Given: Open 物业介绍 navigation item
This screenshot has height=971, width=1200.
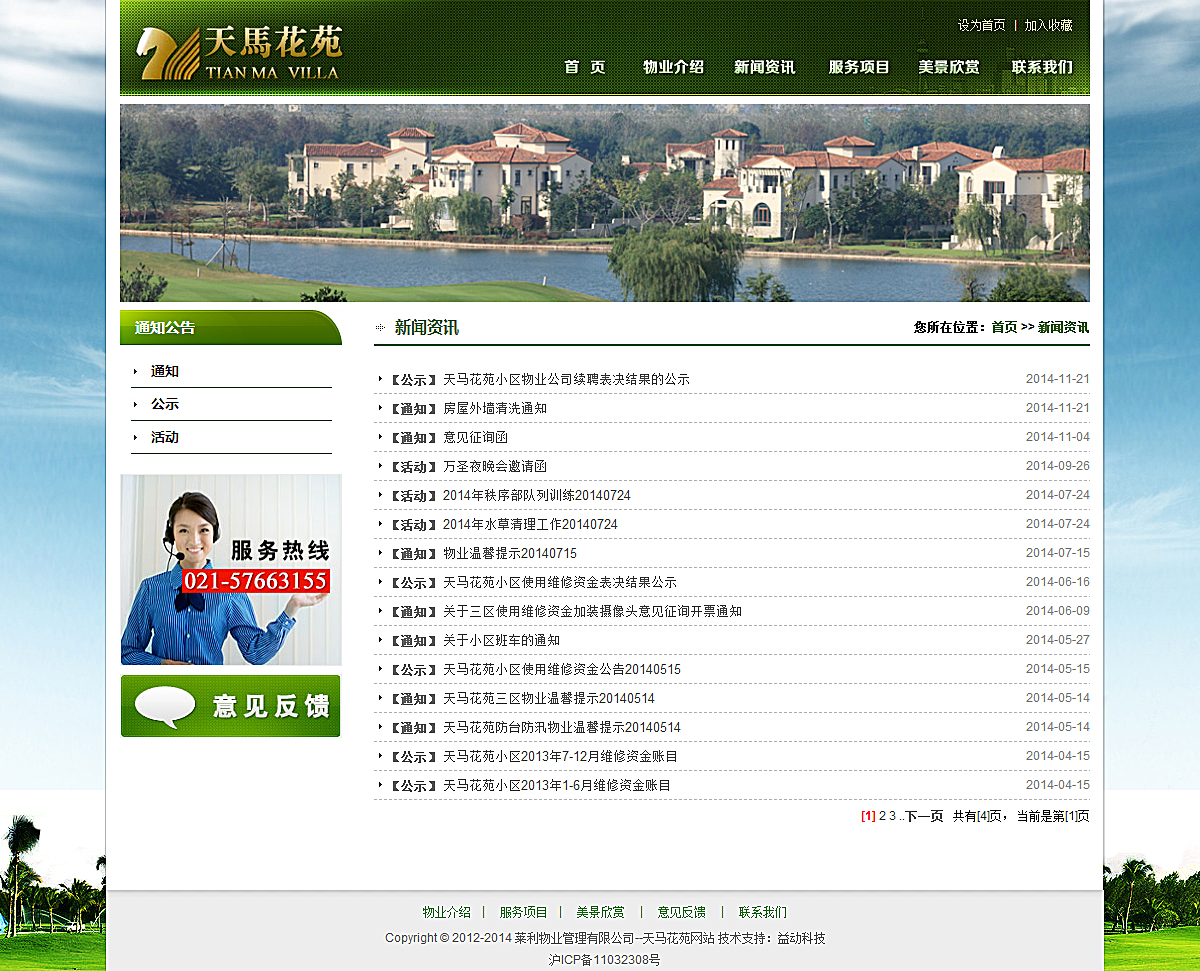Looking at the screenshot, I should pos(673,67).
